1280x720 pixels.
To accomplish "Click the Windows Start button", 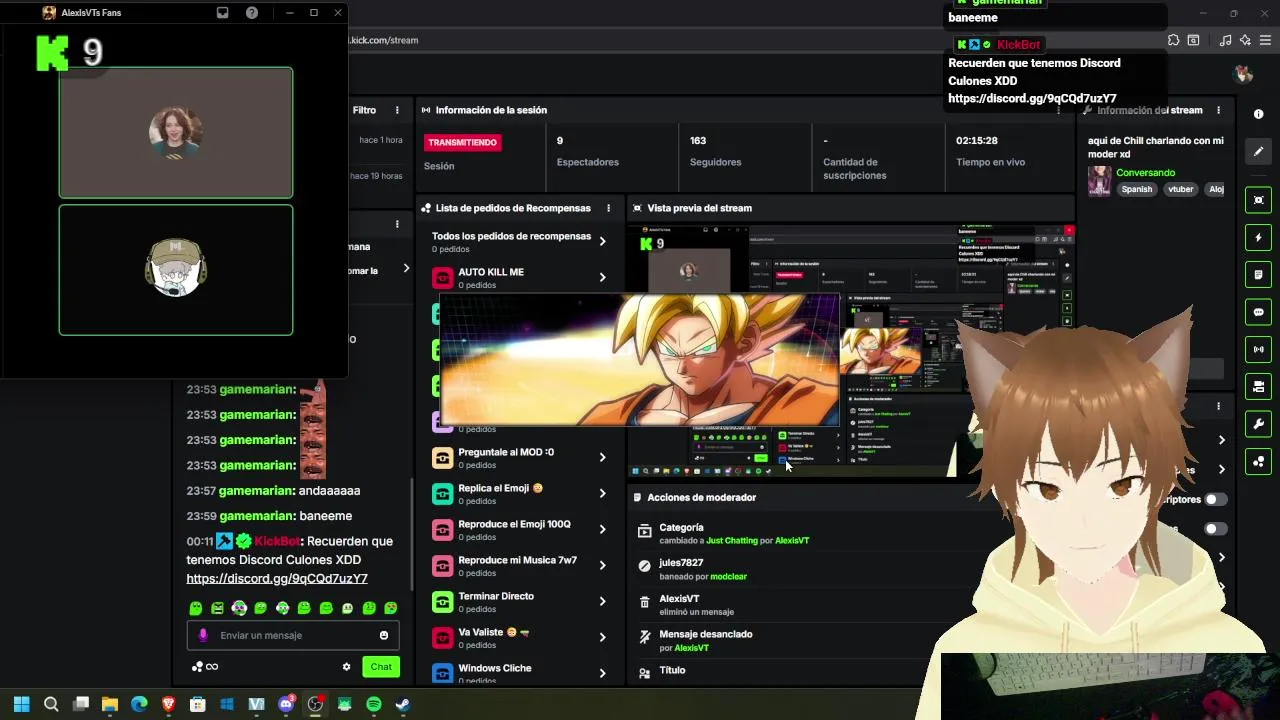I will tap(22, 704).
